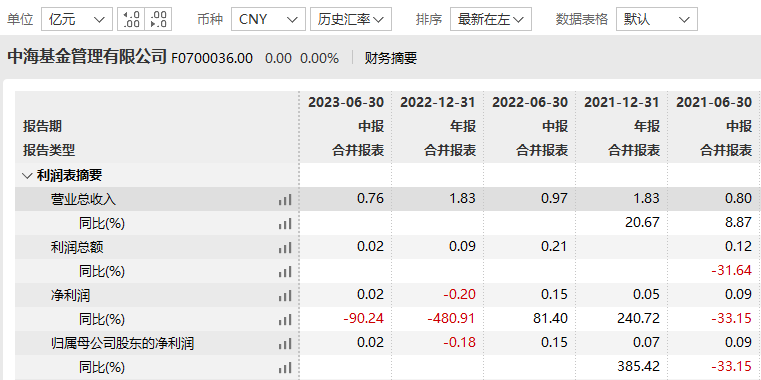Click the 同比 value 81.40
The width and height of the screenshot is (761, 380).
[x=551, y=319]
